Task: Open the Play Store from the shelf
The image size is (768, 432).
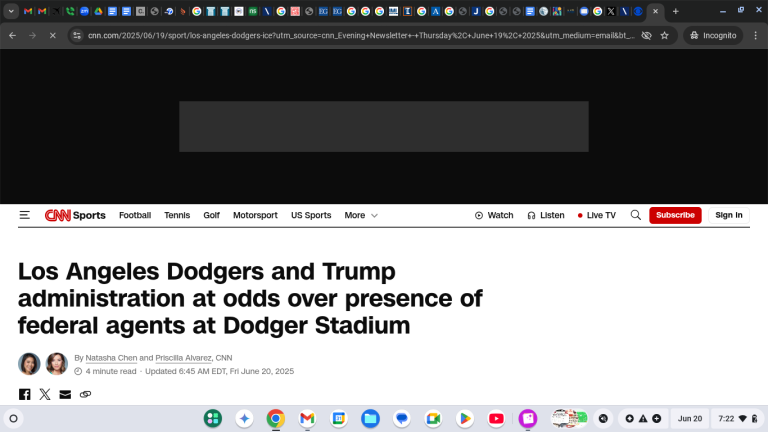Action: (x=464, y=419)
